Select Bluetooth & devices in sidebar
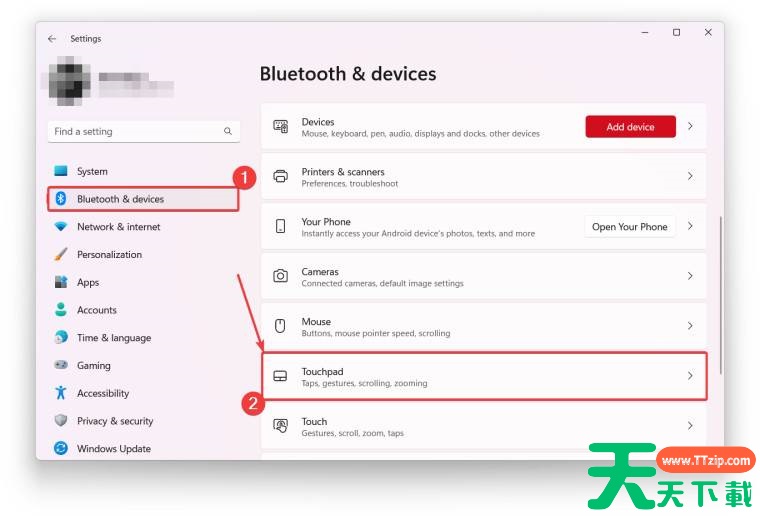 pos(143,199)
